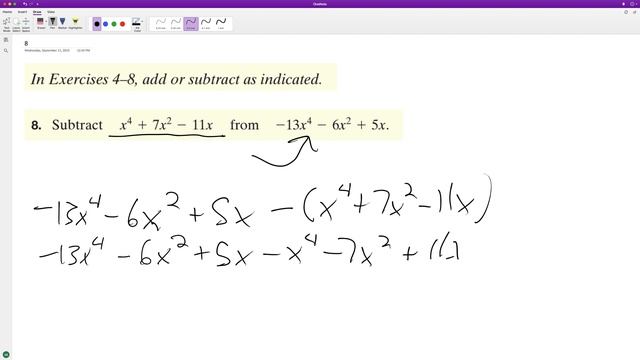Open the Home ribbon tab
Image resolution: width=640 pixels, height=360 pixels.
click(7, 12)
